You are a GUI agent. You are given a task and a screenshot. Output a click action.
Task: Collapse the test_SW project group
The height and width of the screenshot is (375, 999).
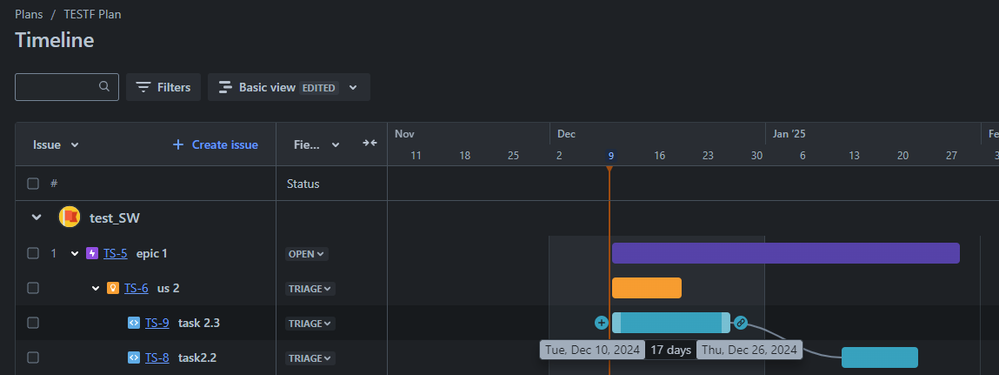37,218
